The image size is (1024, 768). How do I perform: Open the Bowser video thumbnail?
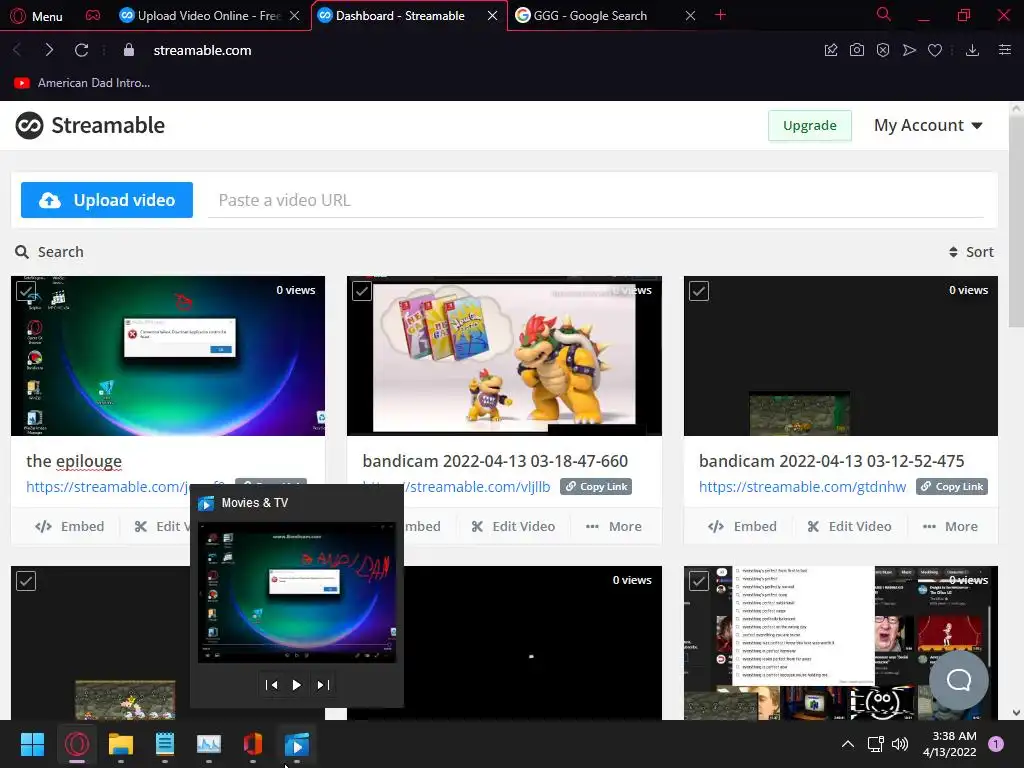(x=504, y=356)
